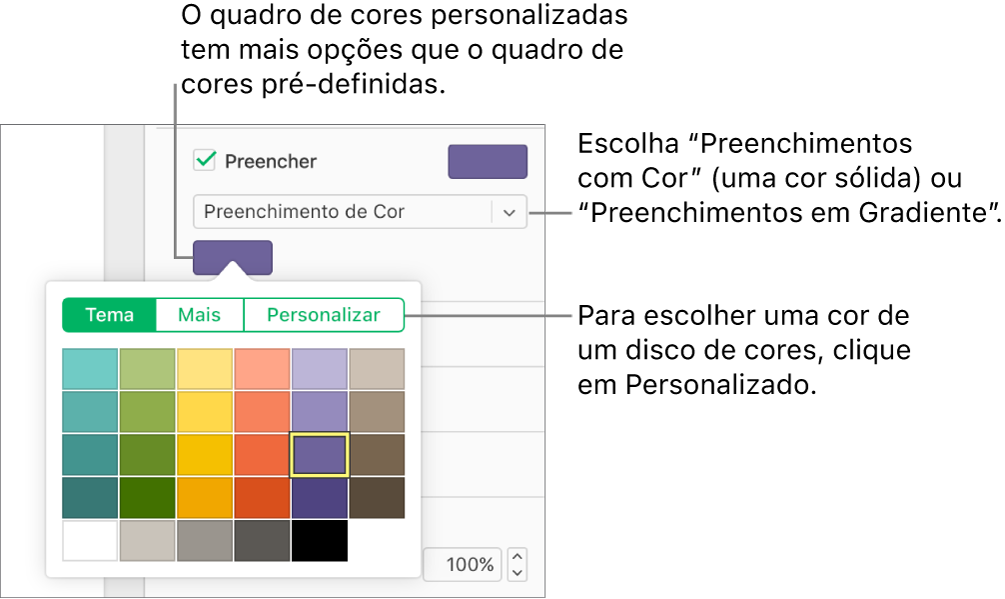Screen dimensions: 1005x599
Task: Pick the light green swatch in top row
Action: tap(147, 368)
